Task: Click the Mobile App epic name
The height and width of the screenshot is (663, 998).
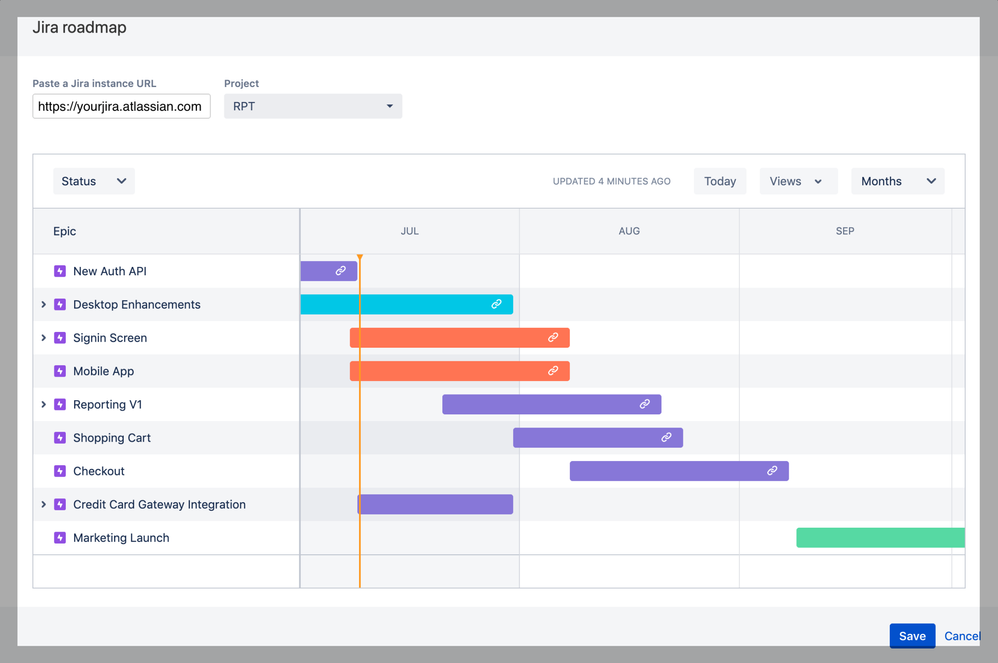Action: click(x=104, y=371)
